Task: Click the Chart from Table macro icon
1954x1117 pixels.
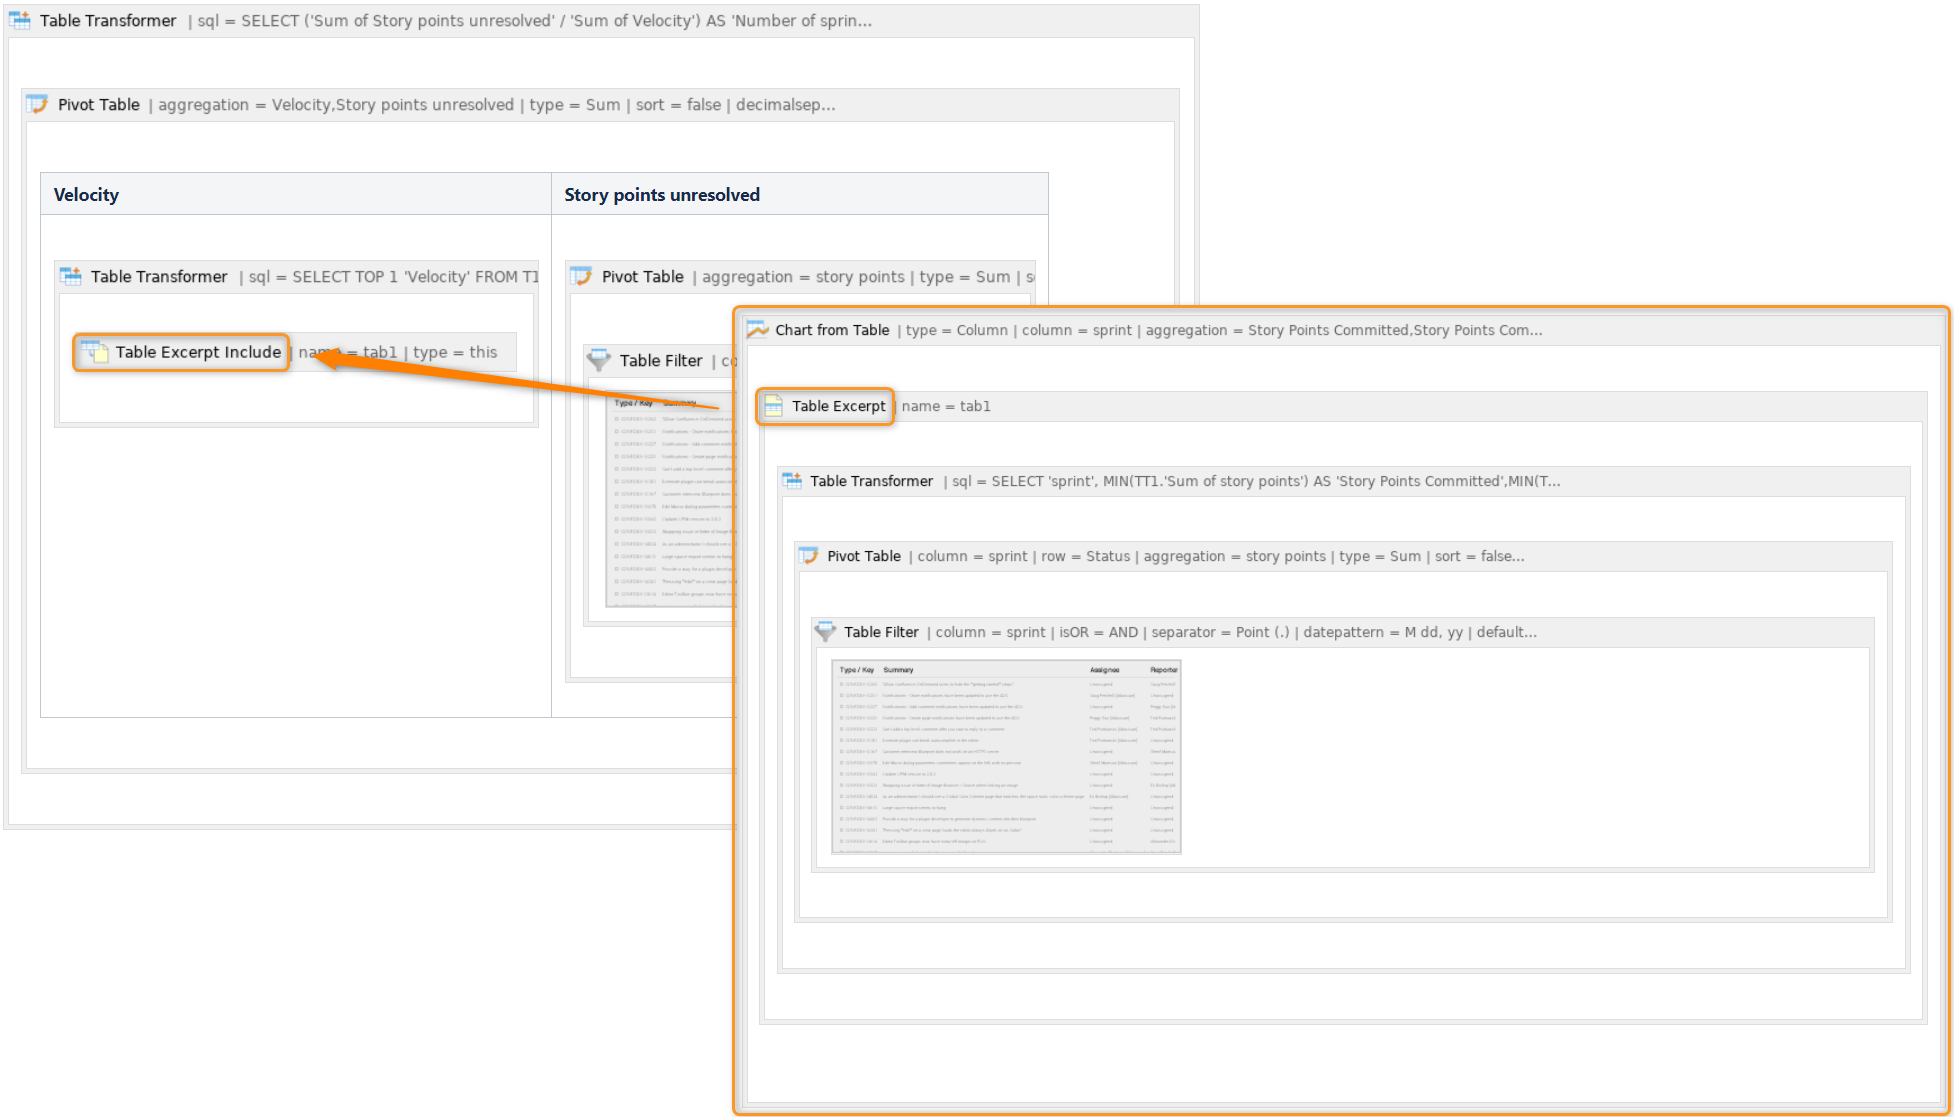Action: (757, 330)
